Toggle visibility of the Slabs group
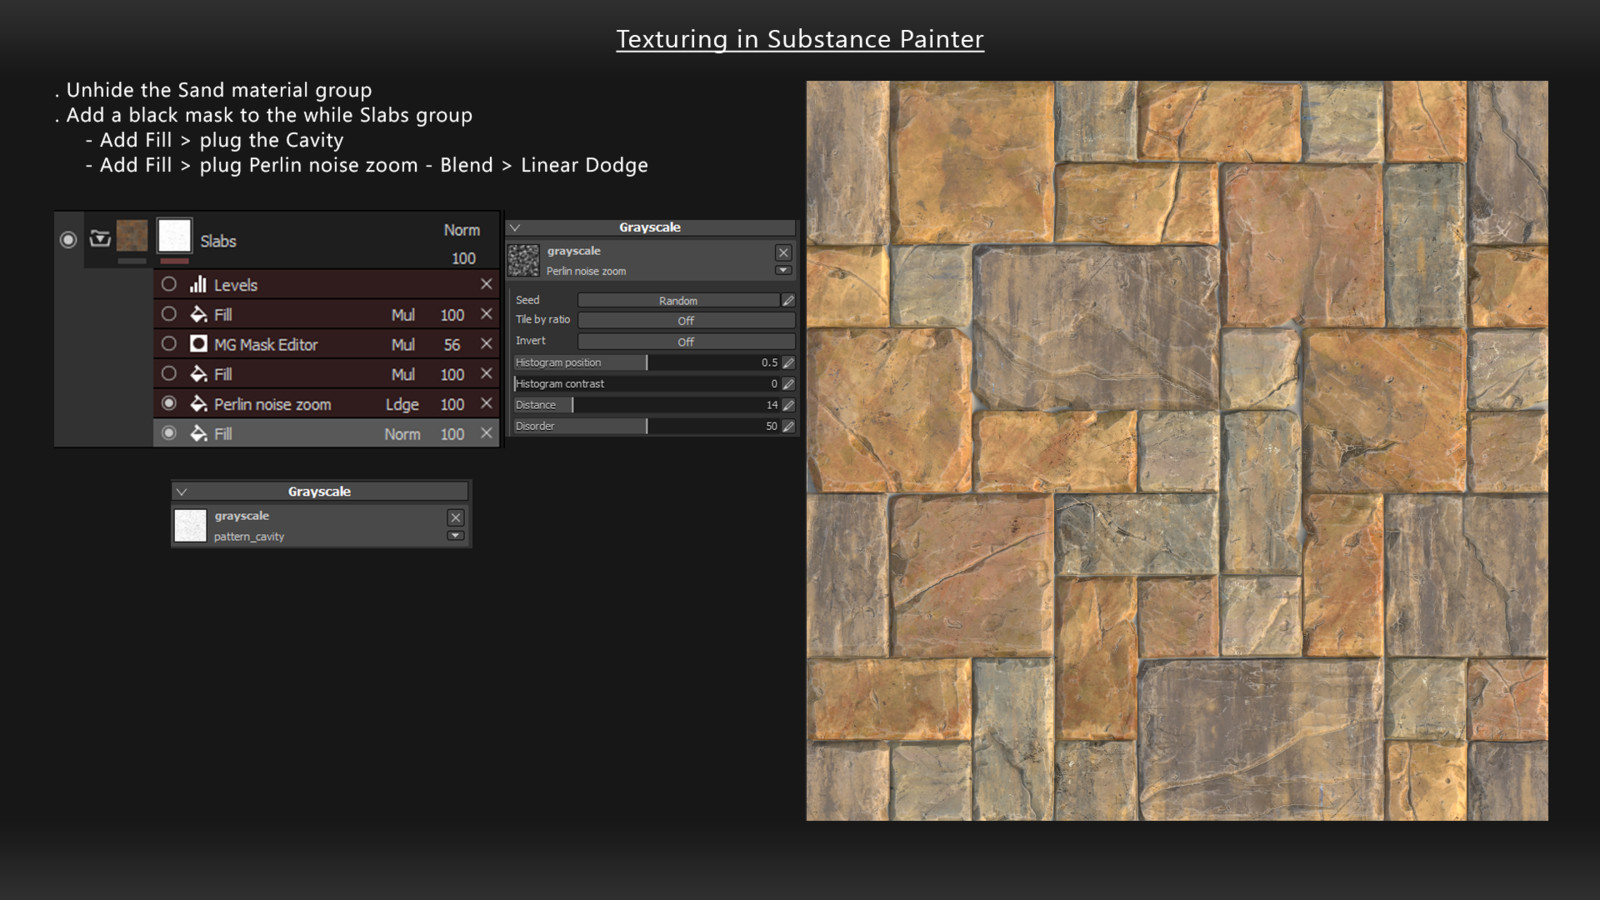This screenshot has width=1600, height=900. (68, 240)
